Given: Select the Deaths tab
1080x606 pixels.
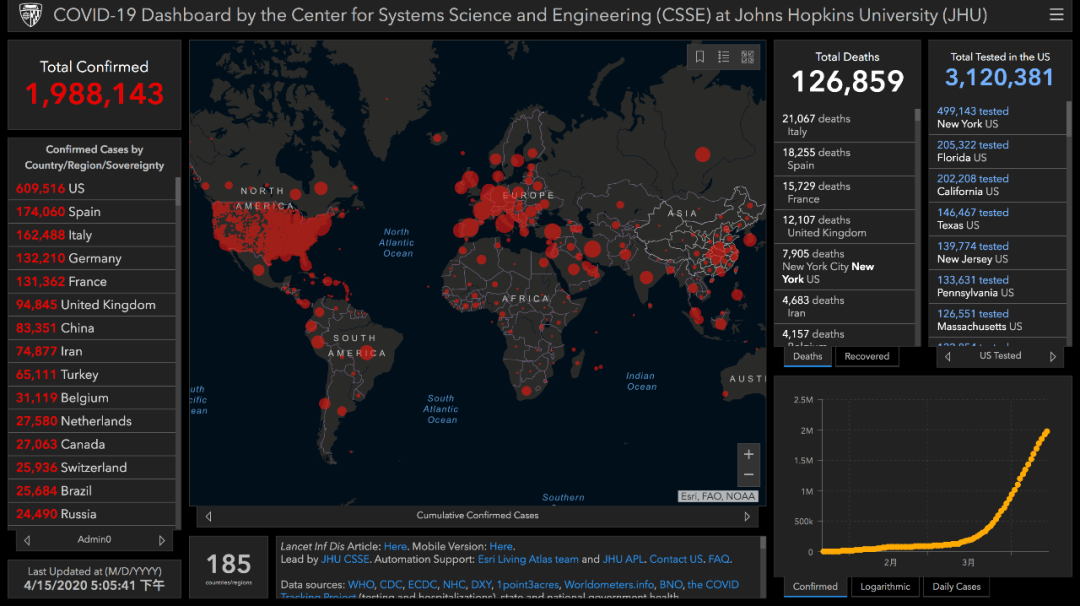Looking at the screenshot, I should click(807, 356).
